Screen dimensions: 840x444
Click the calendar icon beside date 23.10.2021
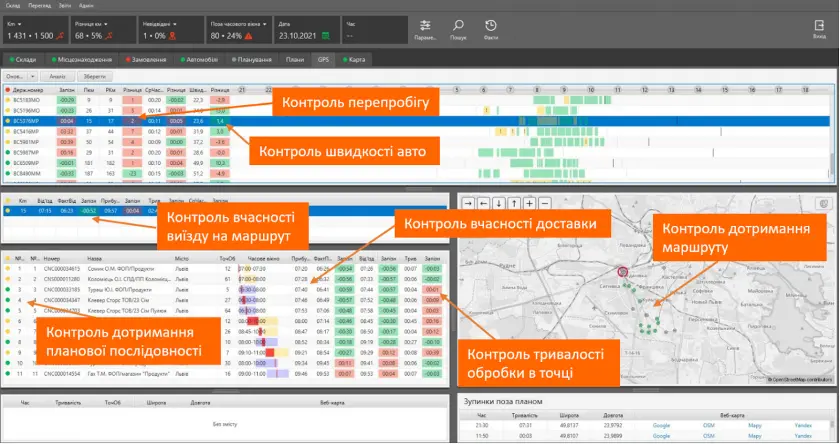329,35
